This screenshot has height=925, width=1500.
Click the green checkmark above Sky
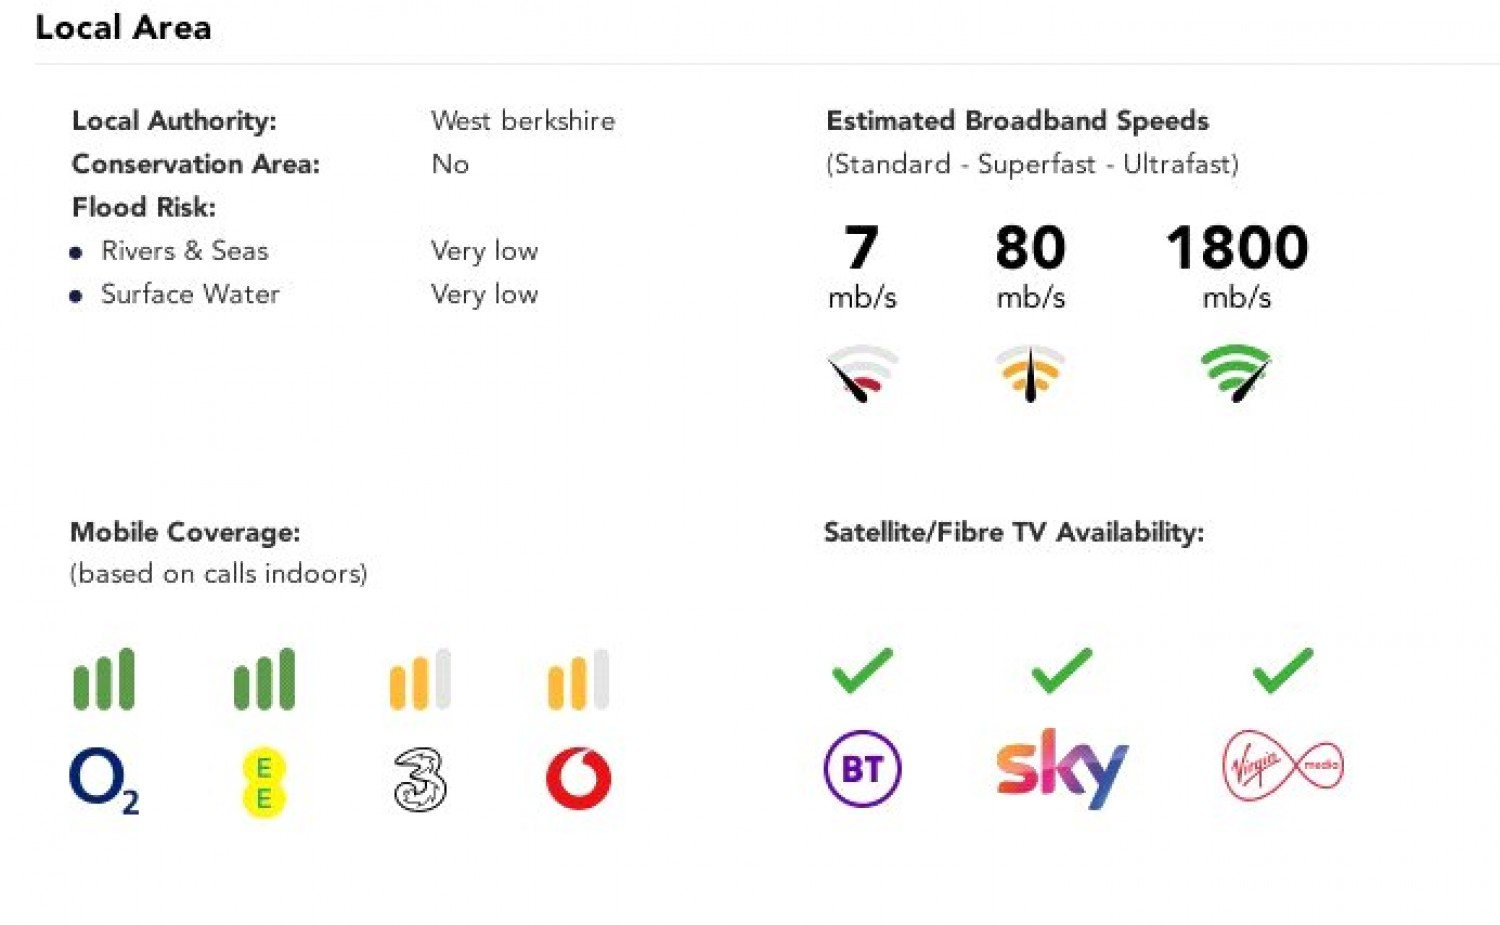[x=1061, y=670]
